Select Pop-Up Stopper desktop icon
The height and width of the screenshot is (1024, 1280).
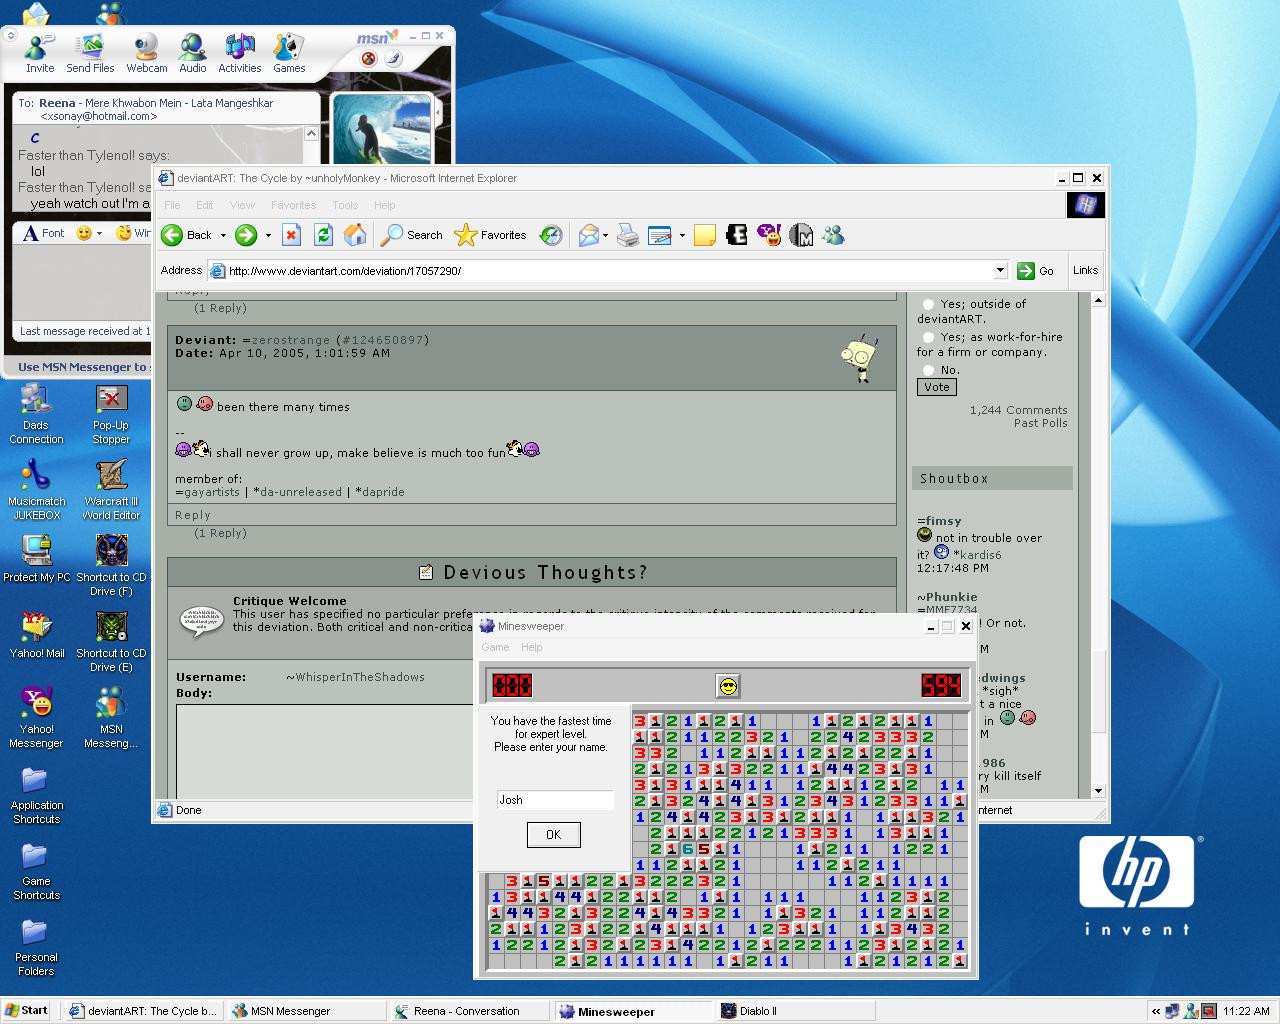click(x=111, y=415)
